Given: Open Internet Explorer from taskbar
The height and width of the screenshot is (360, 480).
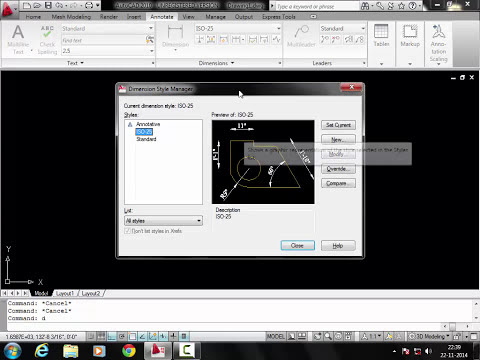Looking at the screenshot, I should point(42,351).
